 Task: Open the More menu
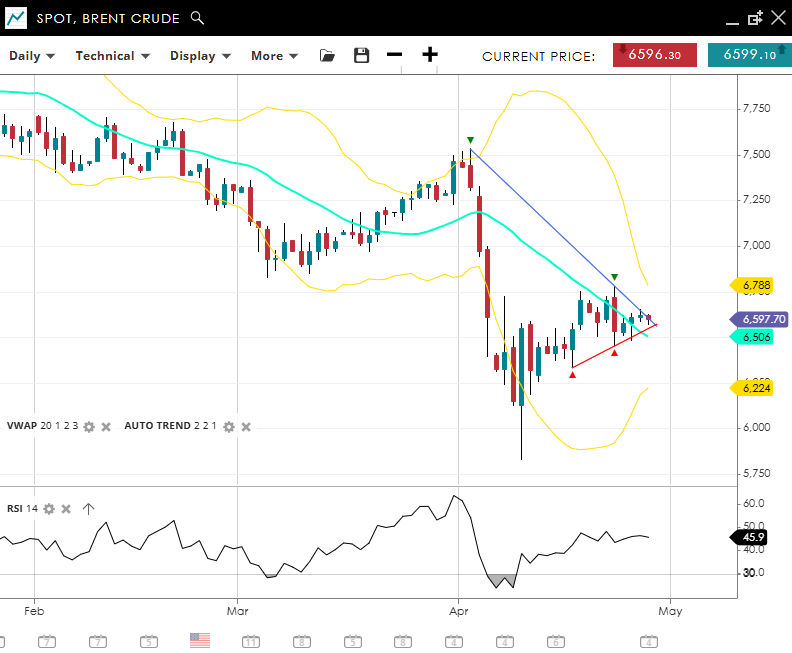(x=274, y=56)
